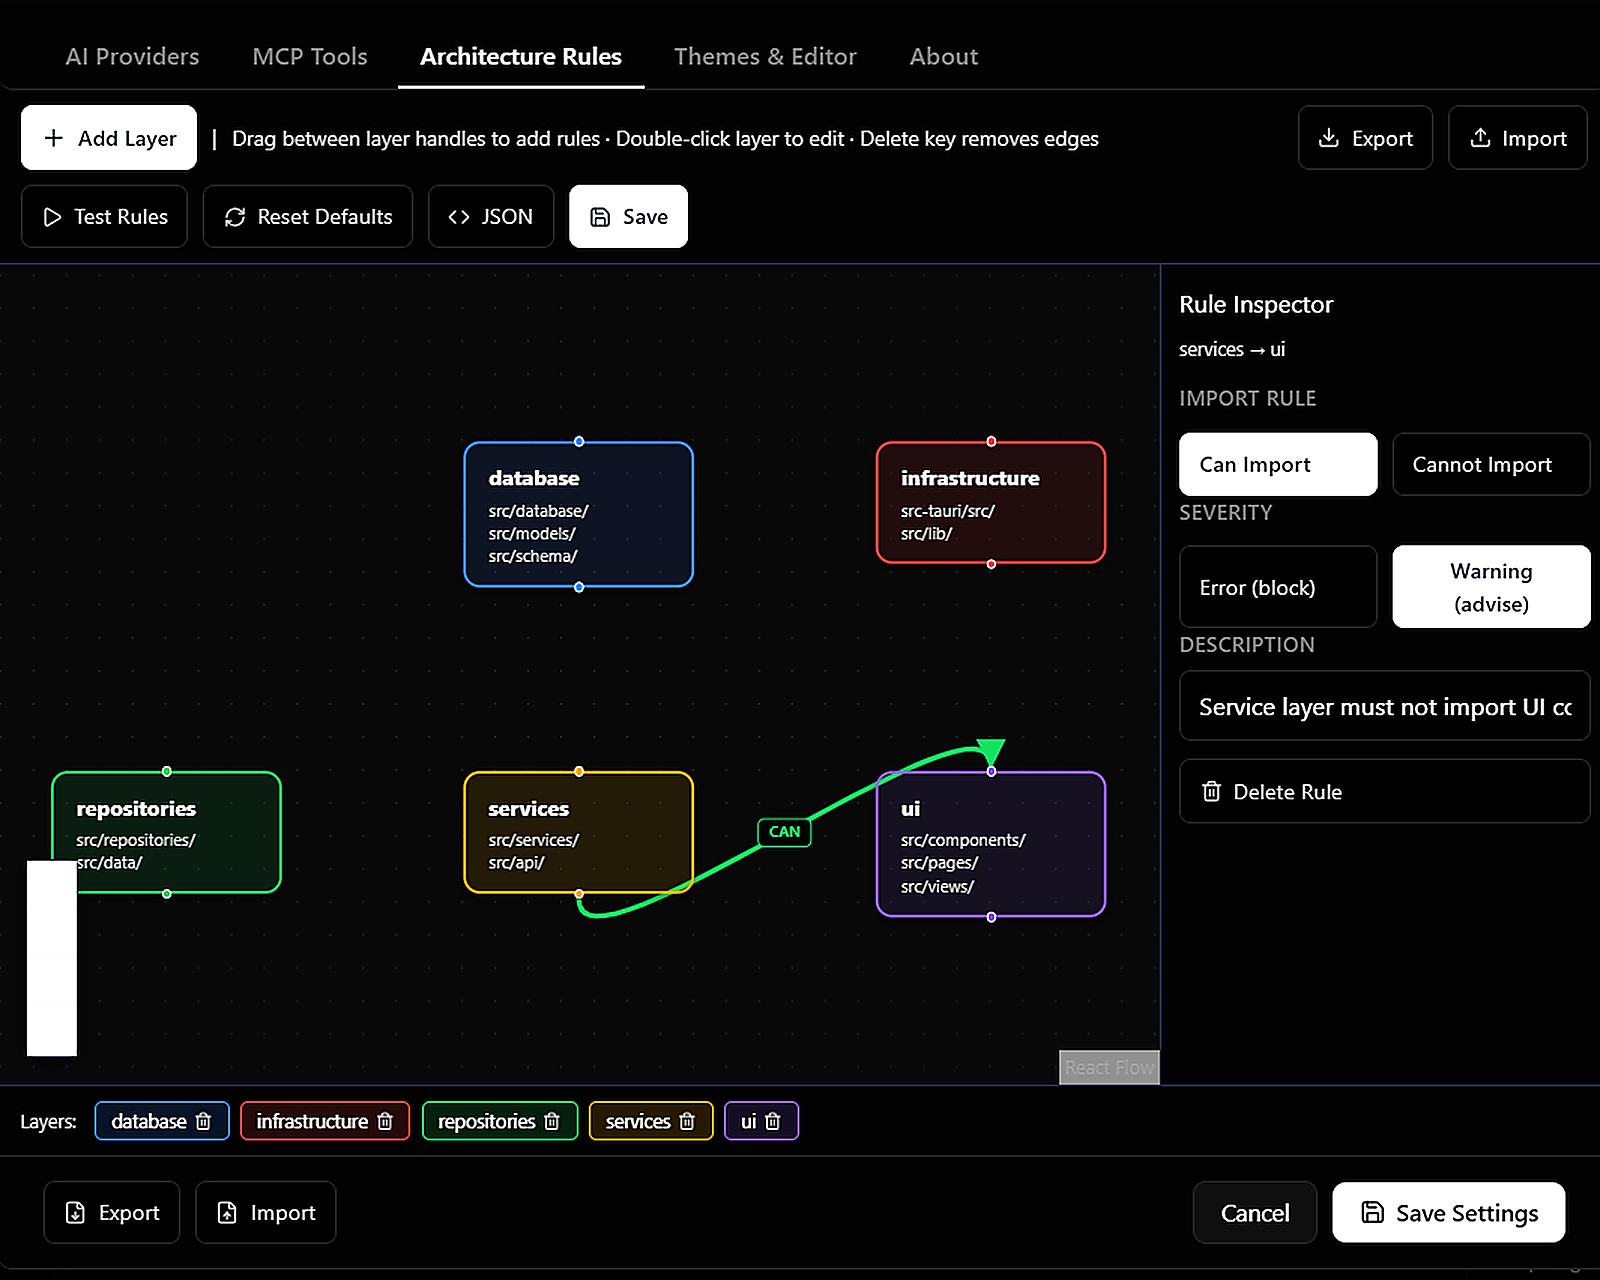Click trash icon on repositories layer chip
This screenshot has height=1280, width=1600.
coord(552,1121)
